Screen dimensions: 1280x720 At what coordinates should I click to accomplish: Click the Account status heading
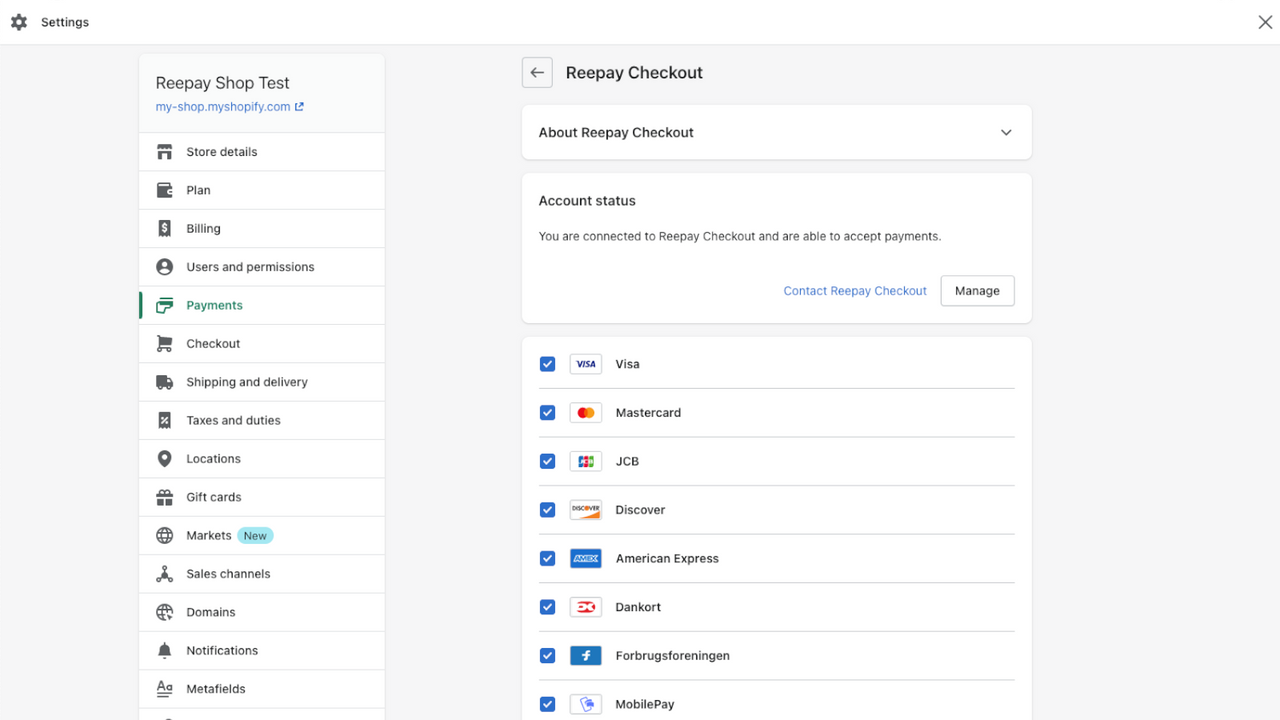(587, 201)
